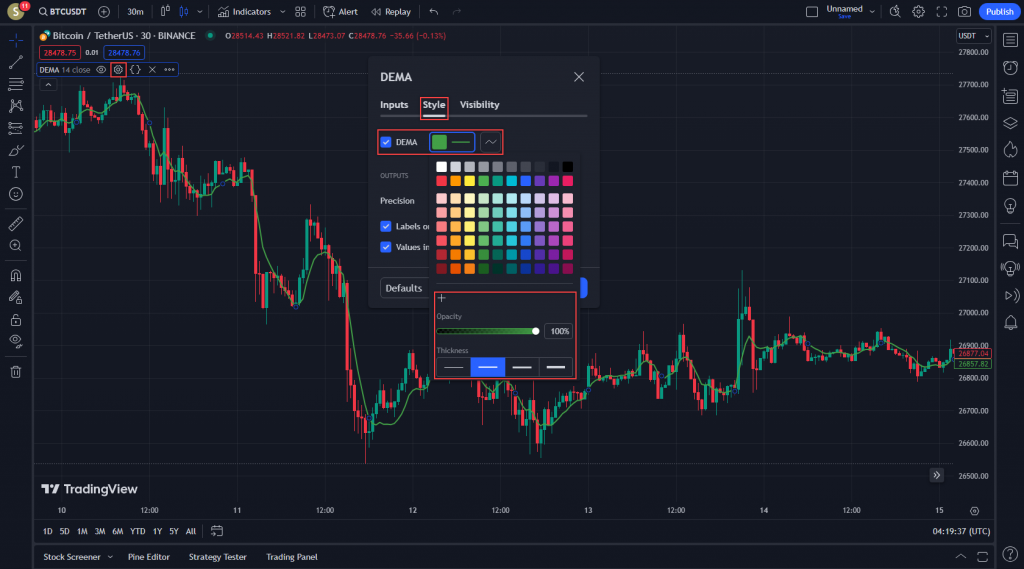Open the Indicators dialog
The height and width of the screenshot is (569, 1024).
pyautogui.click(x=244, y=12)
